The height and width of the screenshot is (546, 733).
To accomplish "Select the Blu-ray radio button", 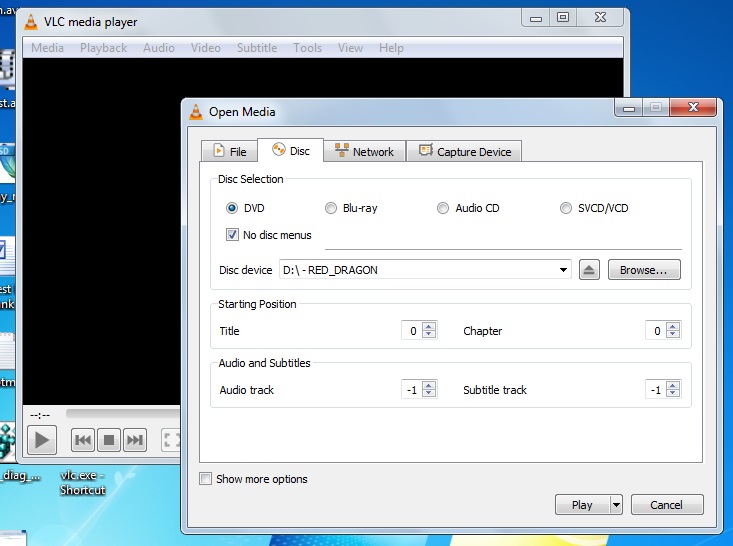I will pyautogui.click(x=331, y=208).
